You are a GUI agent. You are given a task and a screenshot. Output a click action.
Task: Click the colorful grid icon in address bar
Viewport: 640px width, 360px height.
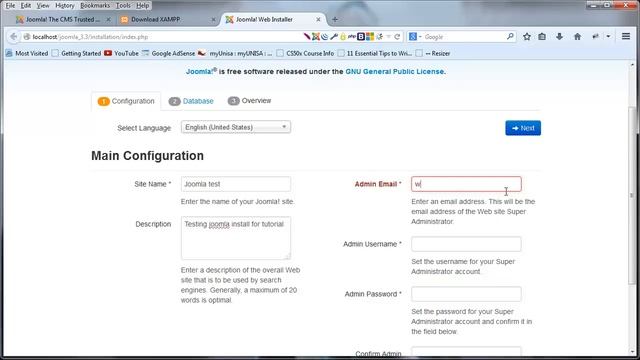[370, 37]
